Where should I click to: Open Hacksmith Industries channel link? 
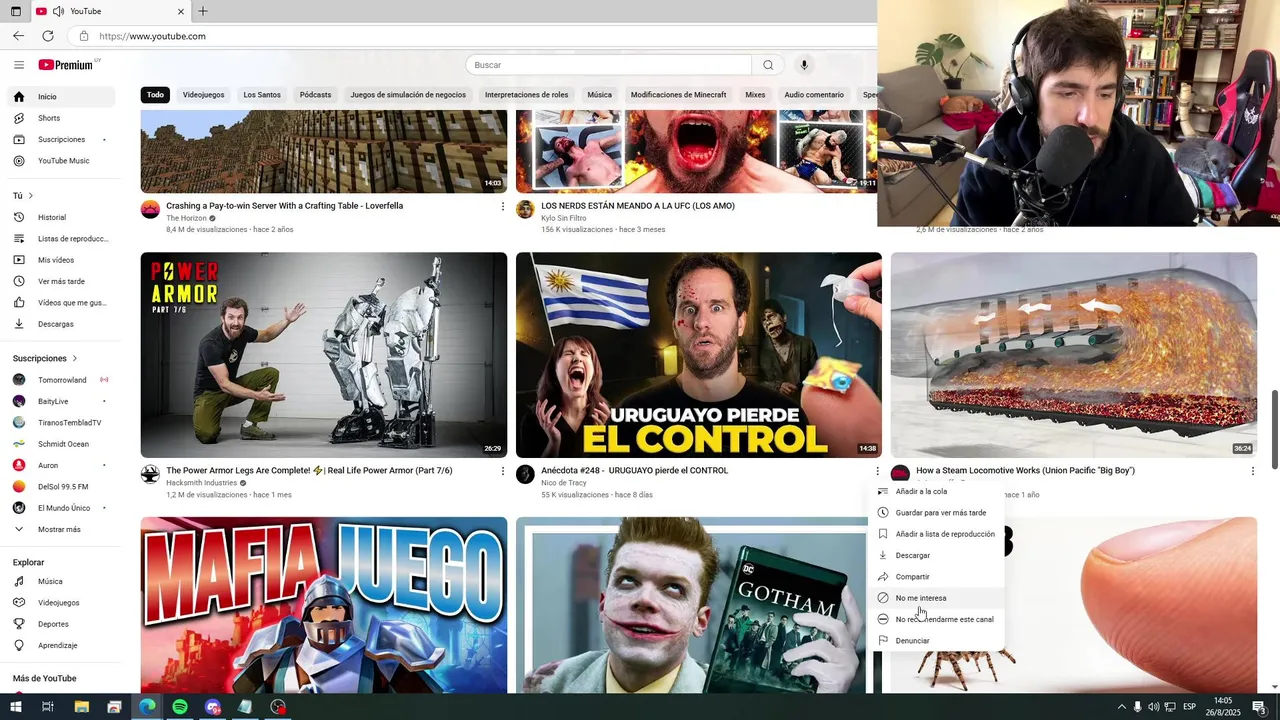202,483
